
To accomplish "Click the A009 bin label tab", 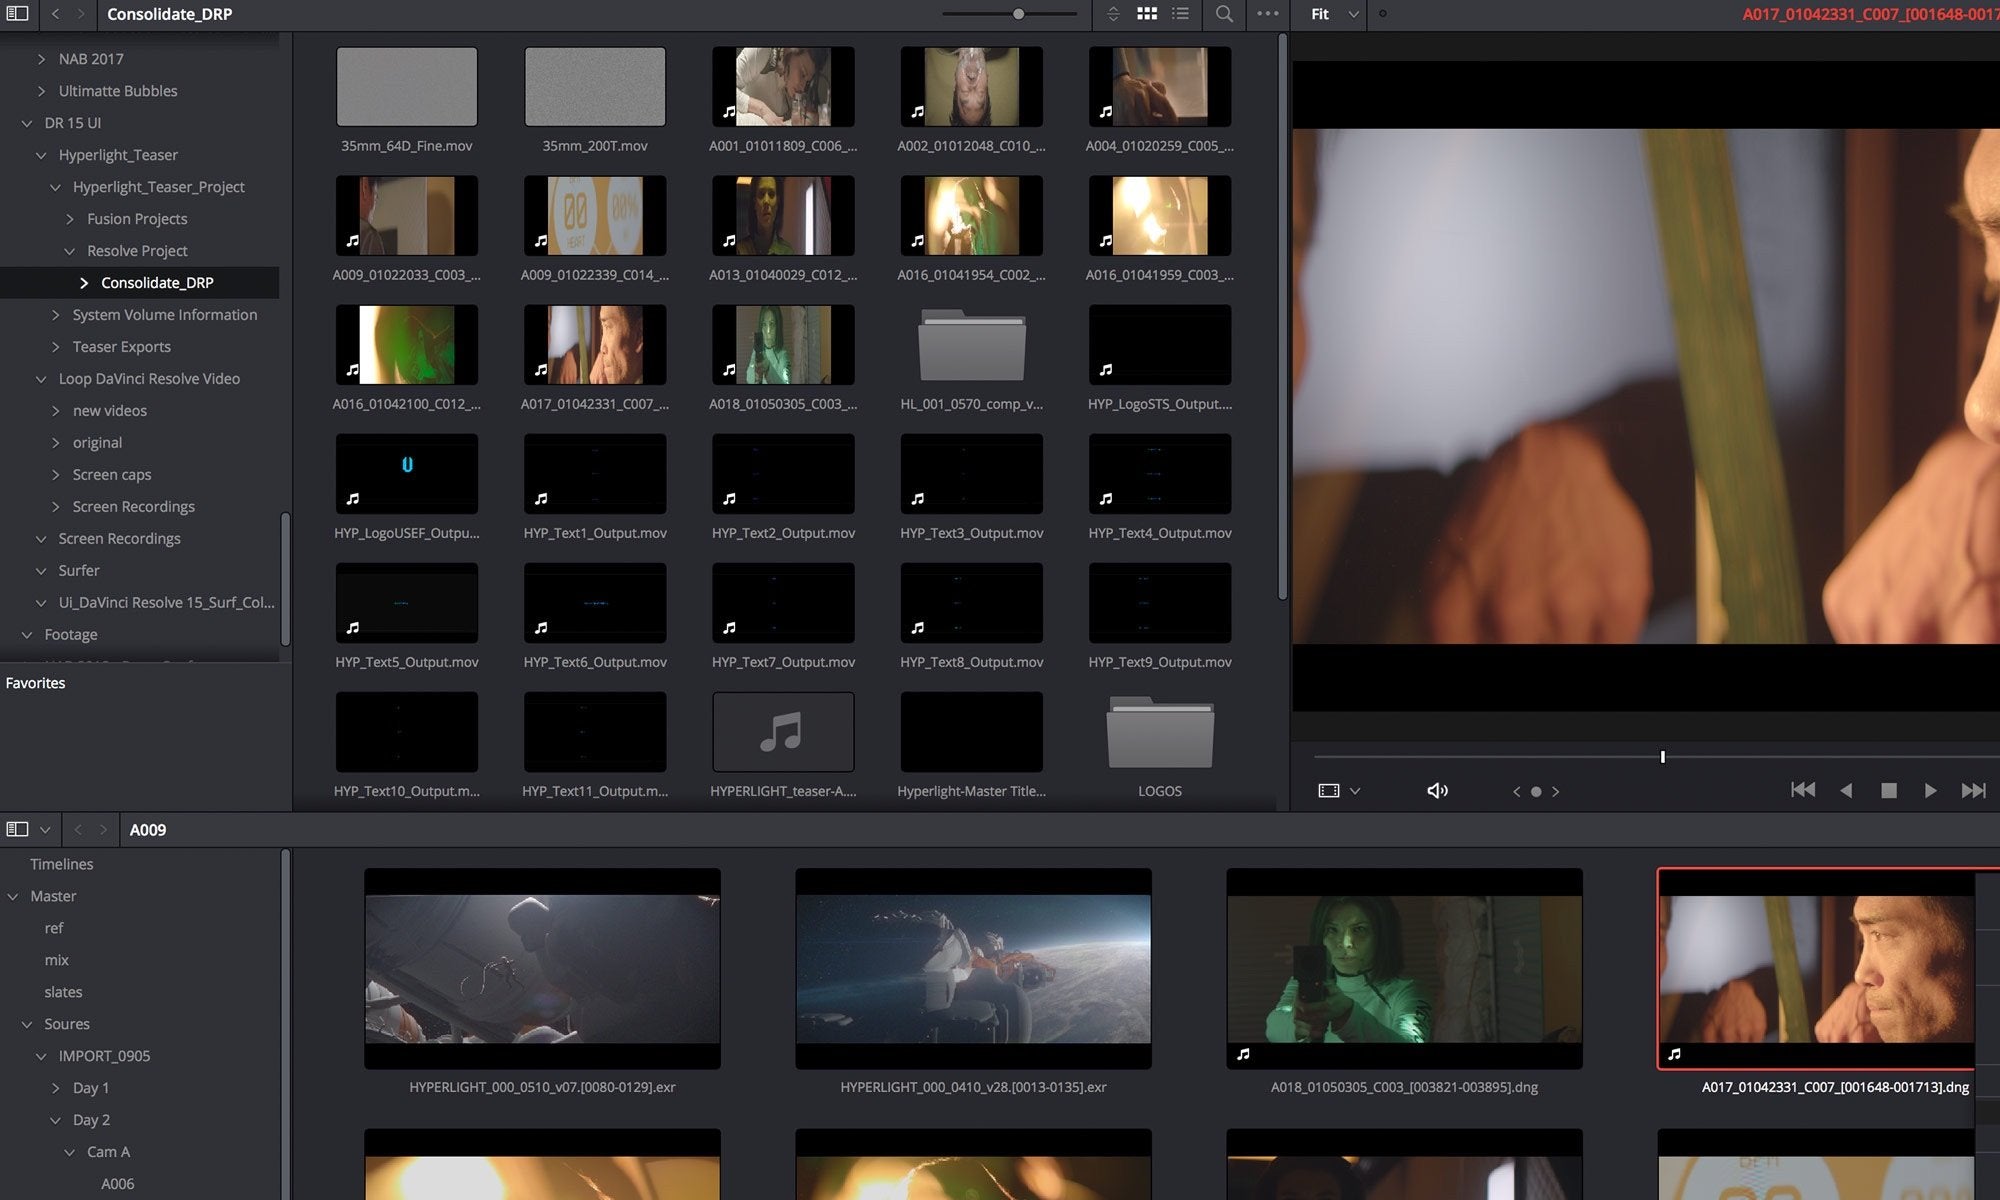I will click(147, 829).
